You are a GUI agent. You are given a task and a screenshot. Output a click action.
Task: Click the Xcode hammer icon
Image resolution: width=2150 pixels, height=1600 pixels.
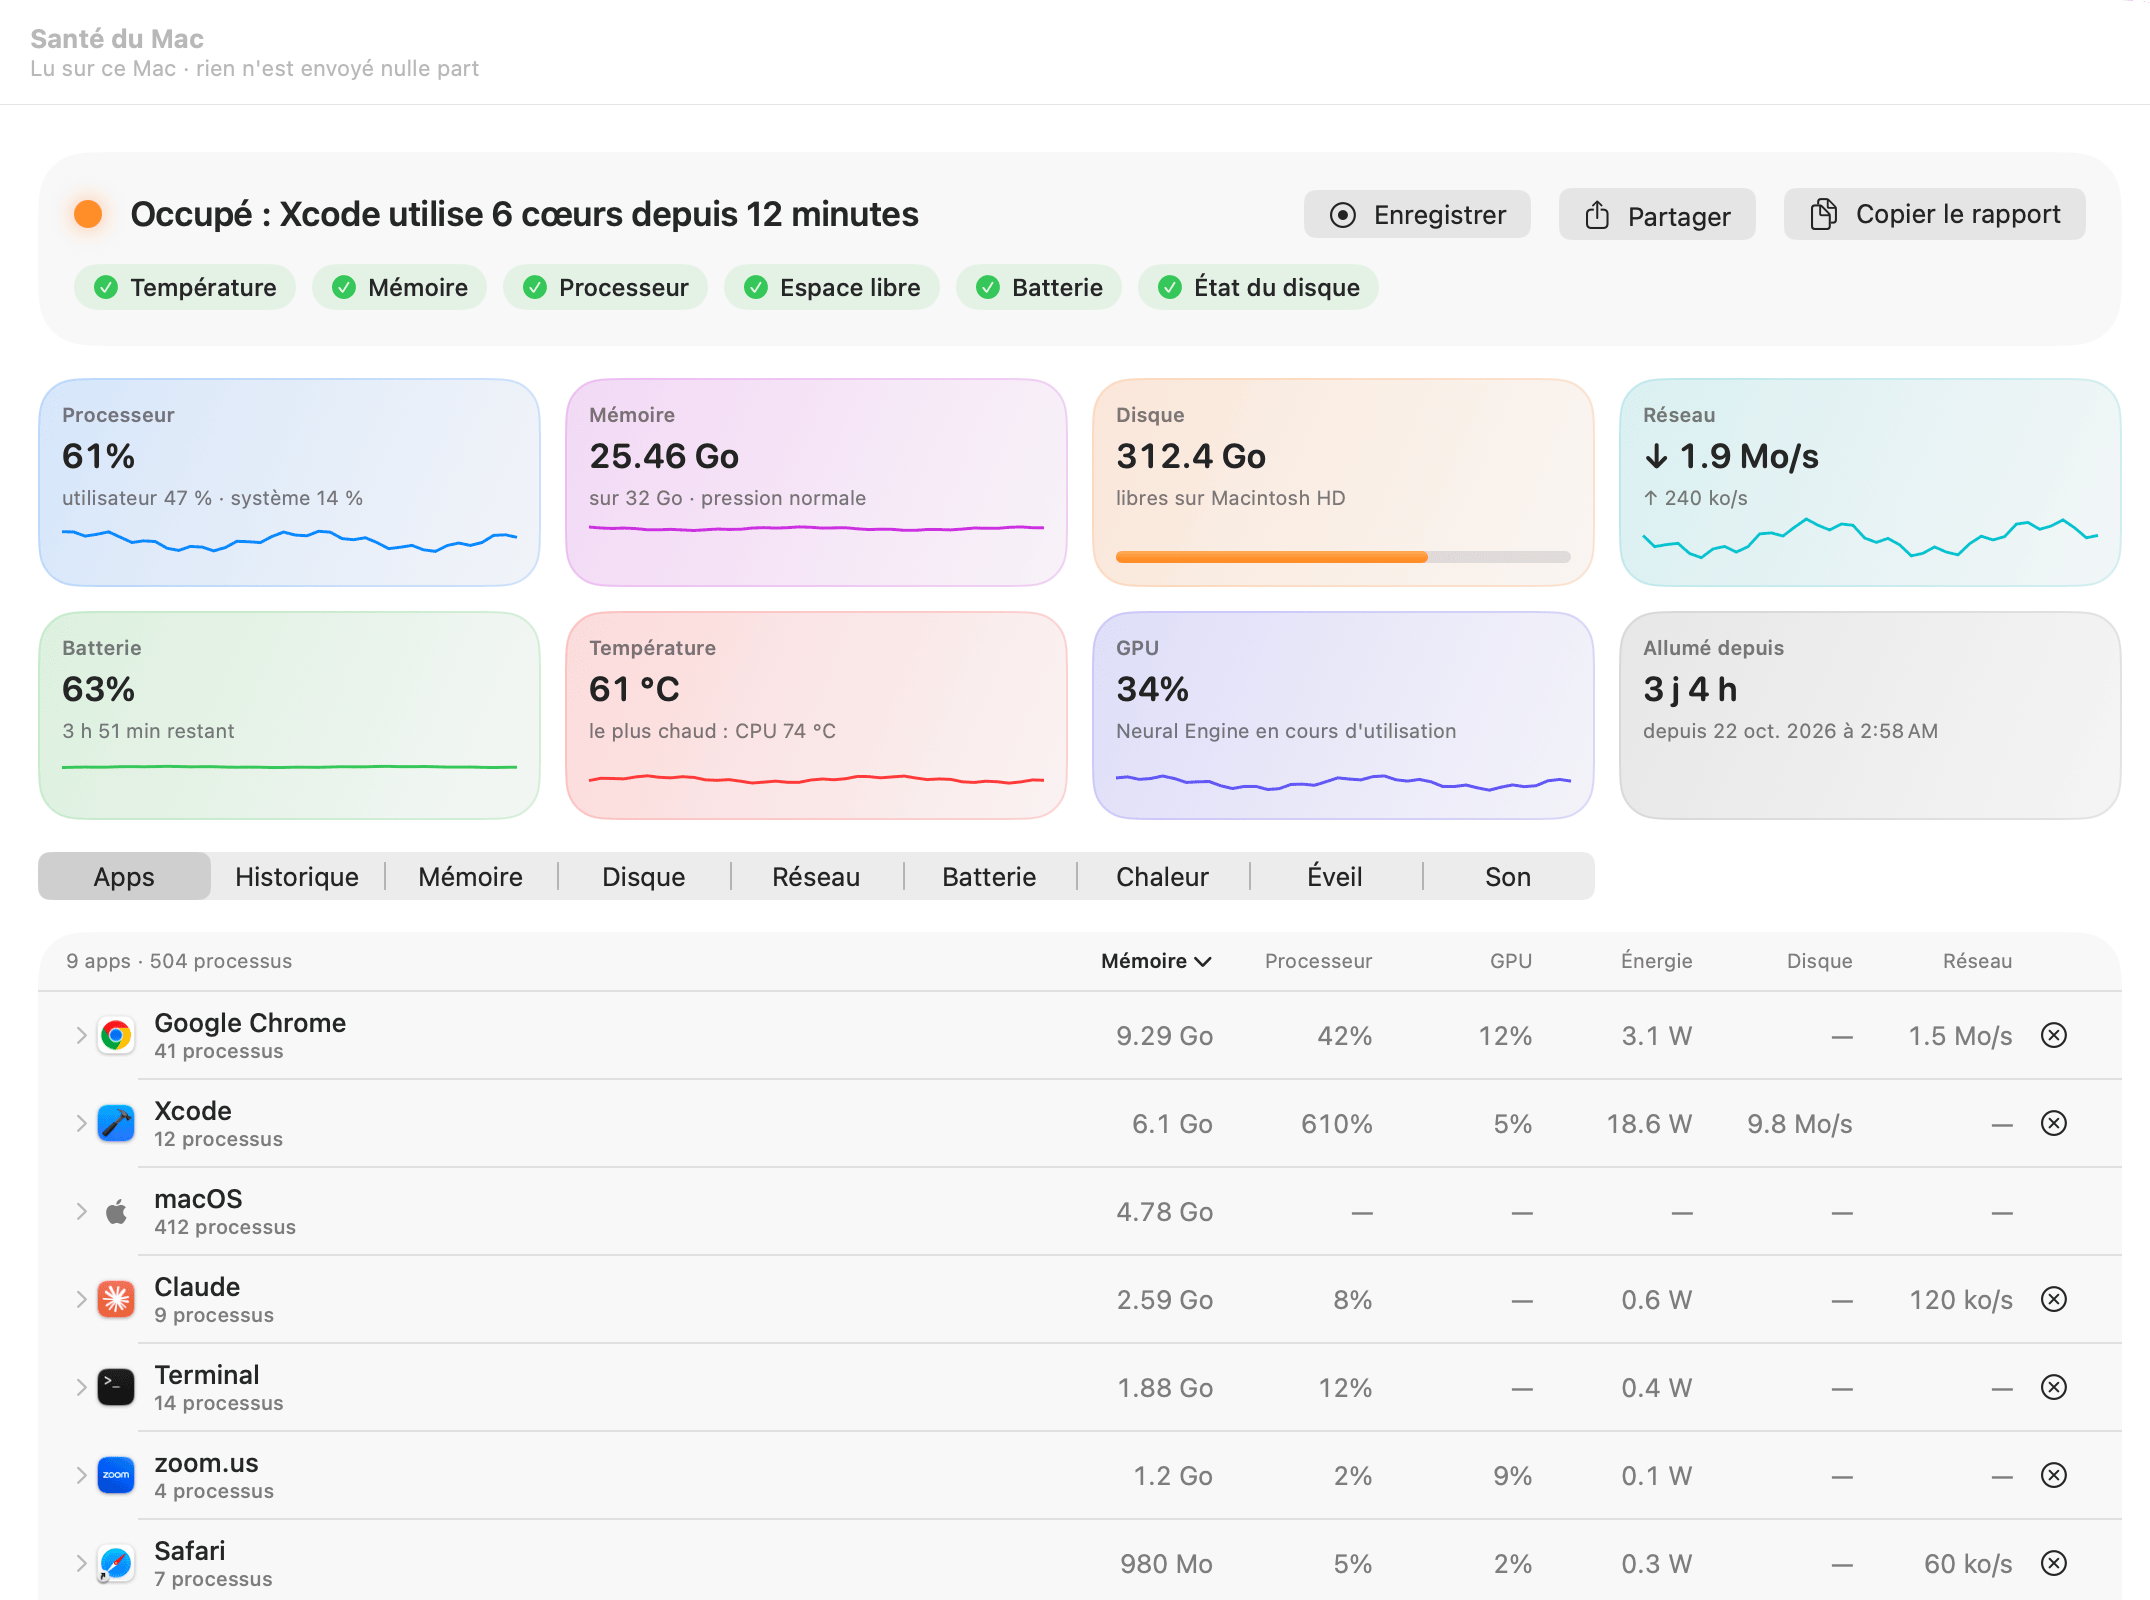pos(116,1123)
